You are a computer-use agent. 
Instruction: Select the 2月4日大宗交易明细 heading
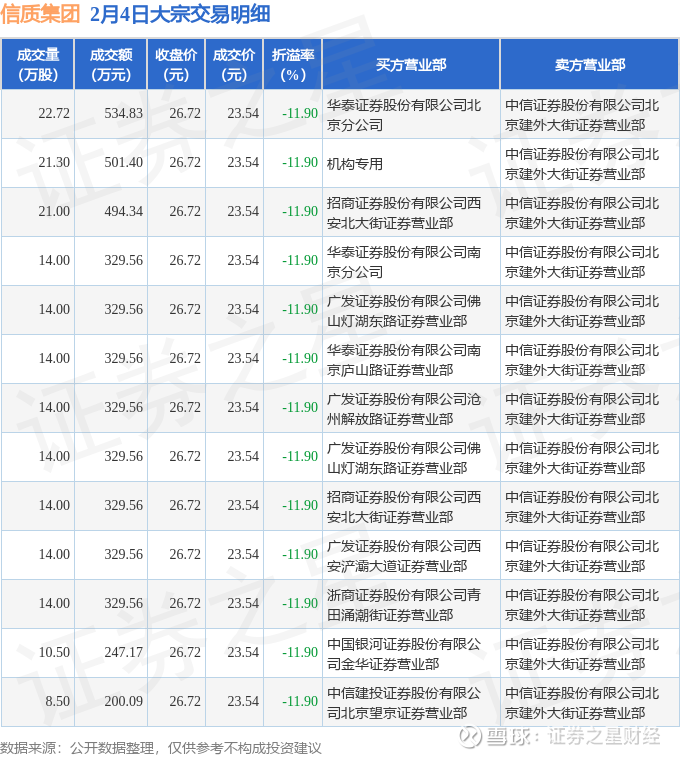click(x=180, y=14)
